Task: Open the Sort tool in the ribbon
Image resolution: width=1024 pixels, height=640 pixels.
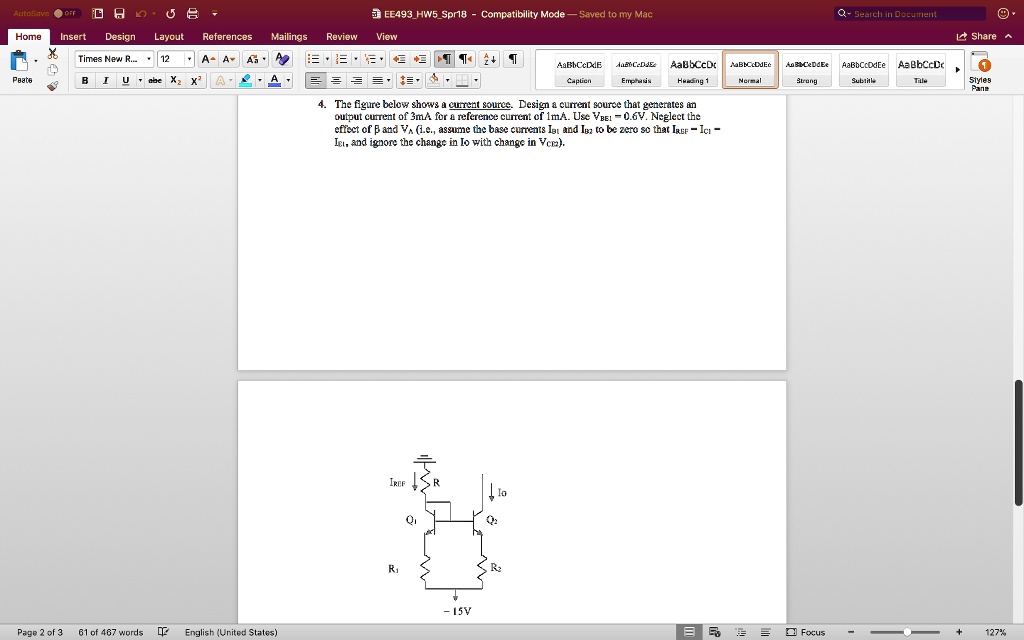Action: 490,60
